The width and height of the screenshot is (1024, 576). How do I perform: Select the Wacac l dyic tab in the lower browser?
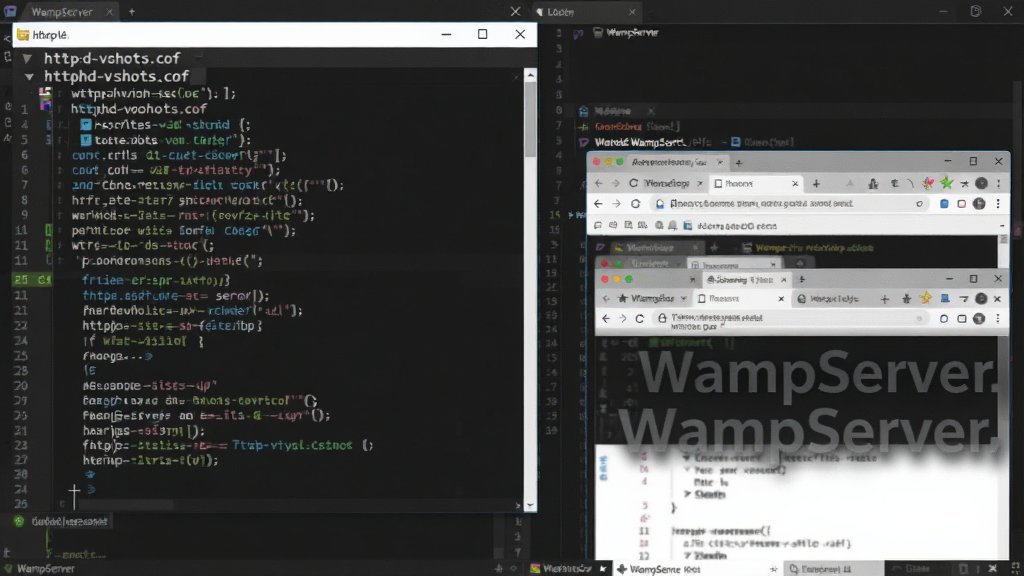coord(833,298)
